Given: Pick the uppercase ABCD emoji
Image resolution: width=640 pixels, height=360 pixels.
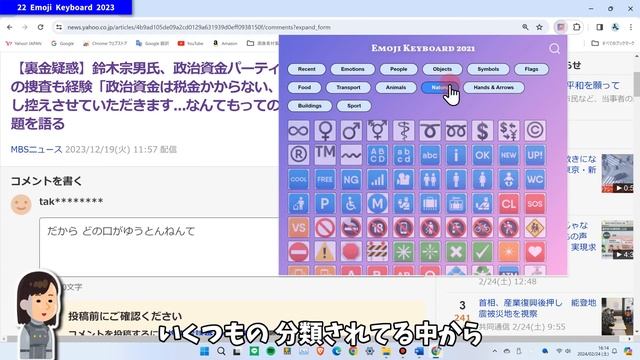Looking at the screenshot, I should coord(378,155).
